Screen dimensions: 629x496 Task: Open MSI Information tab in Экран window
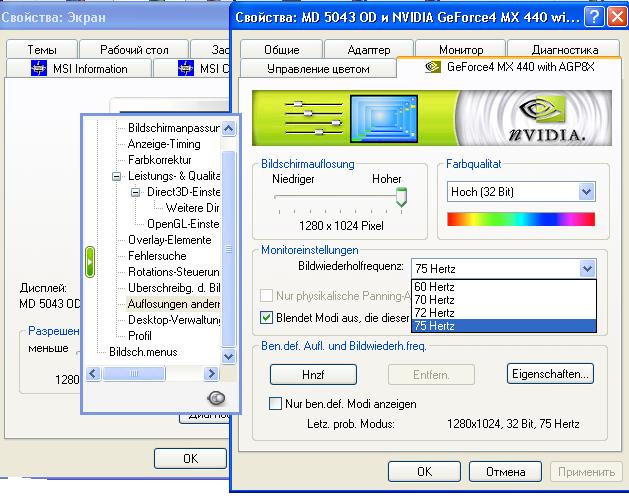pyautogui.click(x=79, y=69)
